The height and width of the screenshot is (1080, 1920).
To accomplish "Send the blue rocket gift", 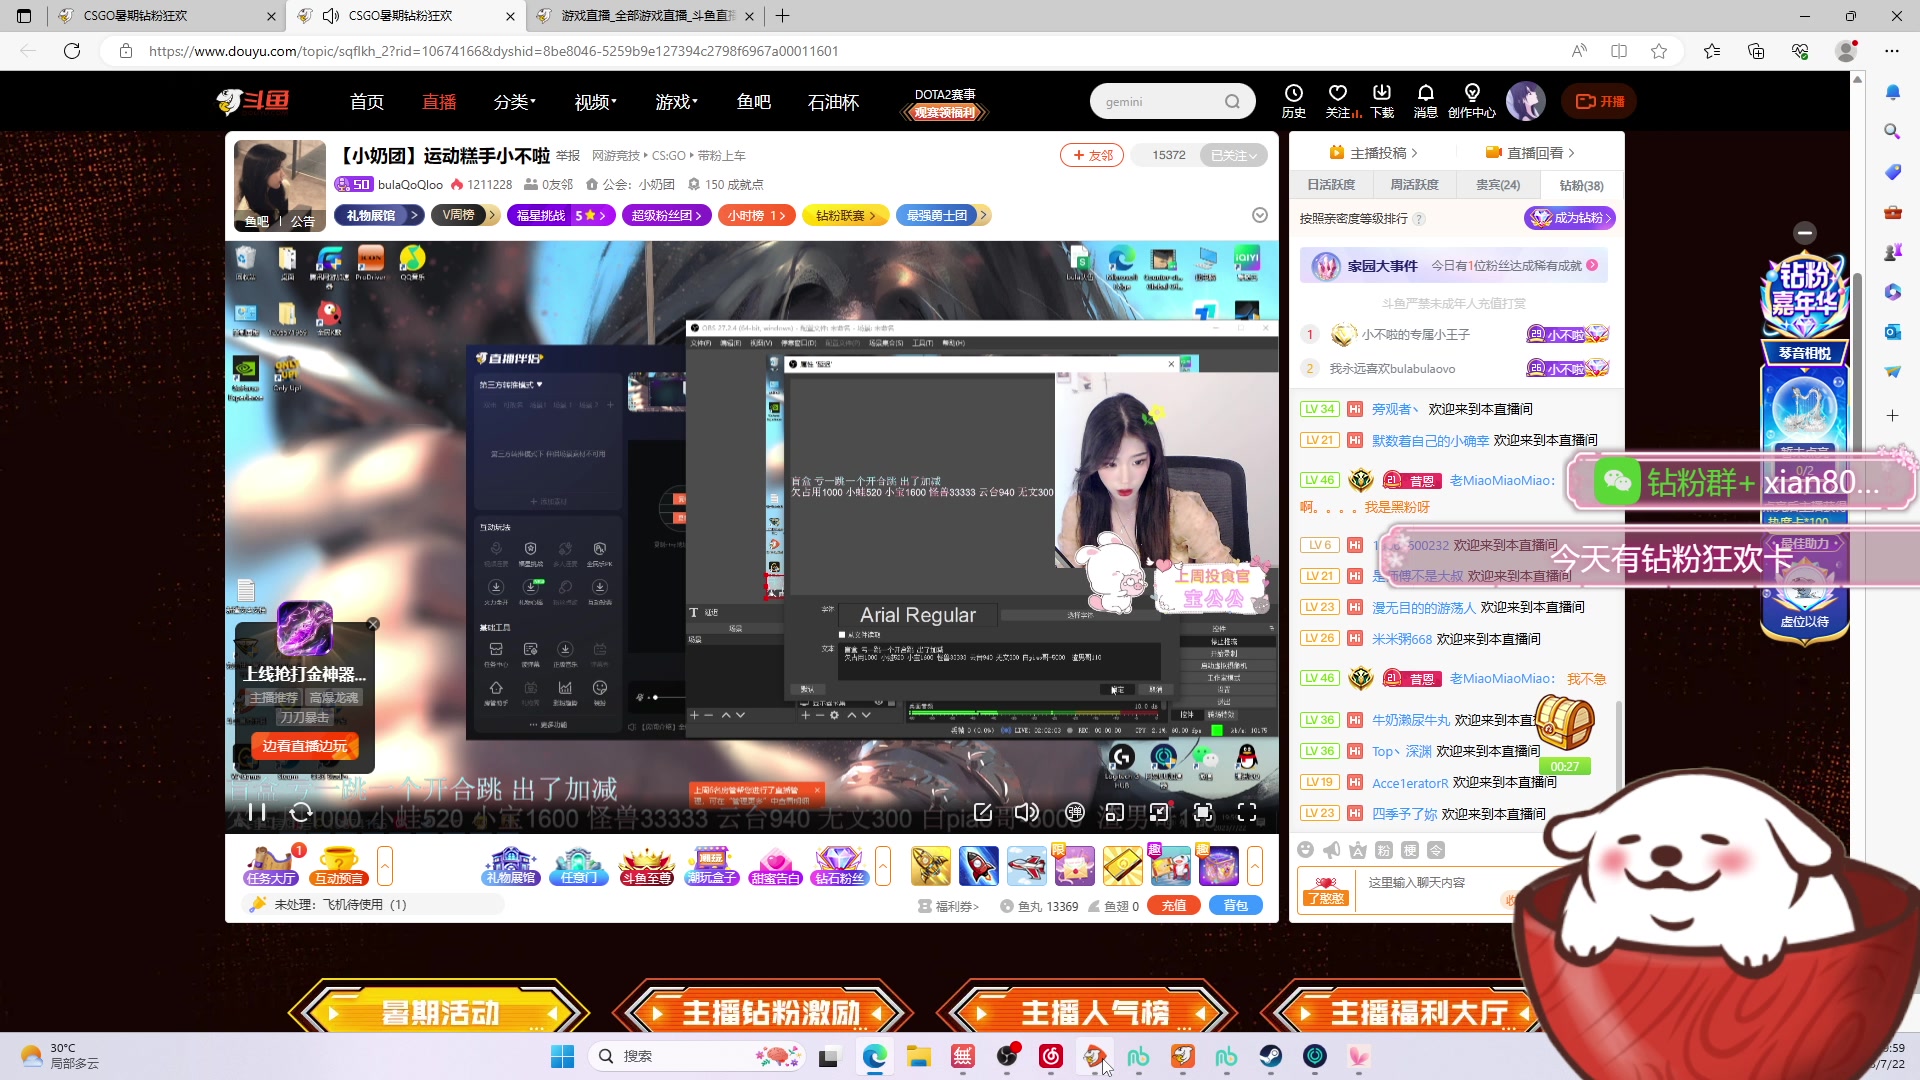I will pos(979,865).
